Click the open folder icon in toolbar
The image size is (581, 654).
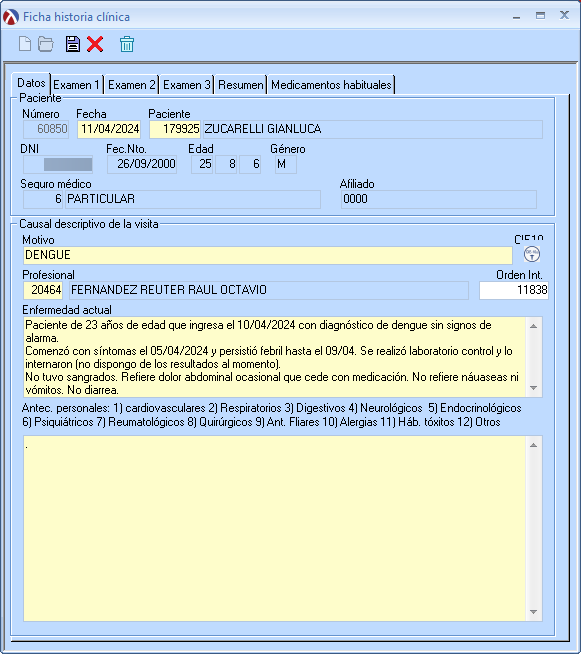[x=46, y=44]
